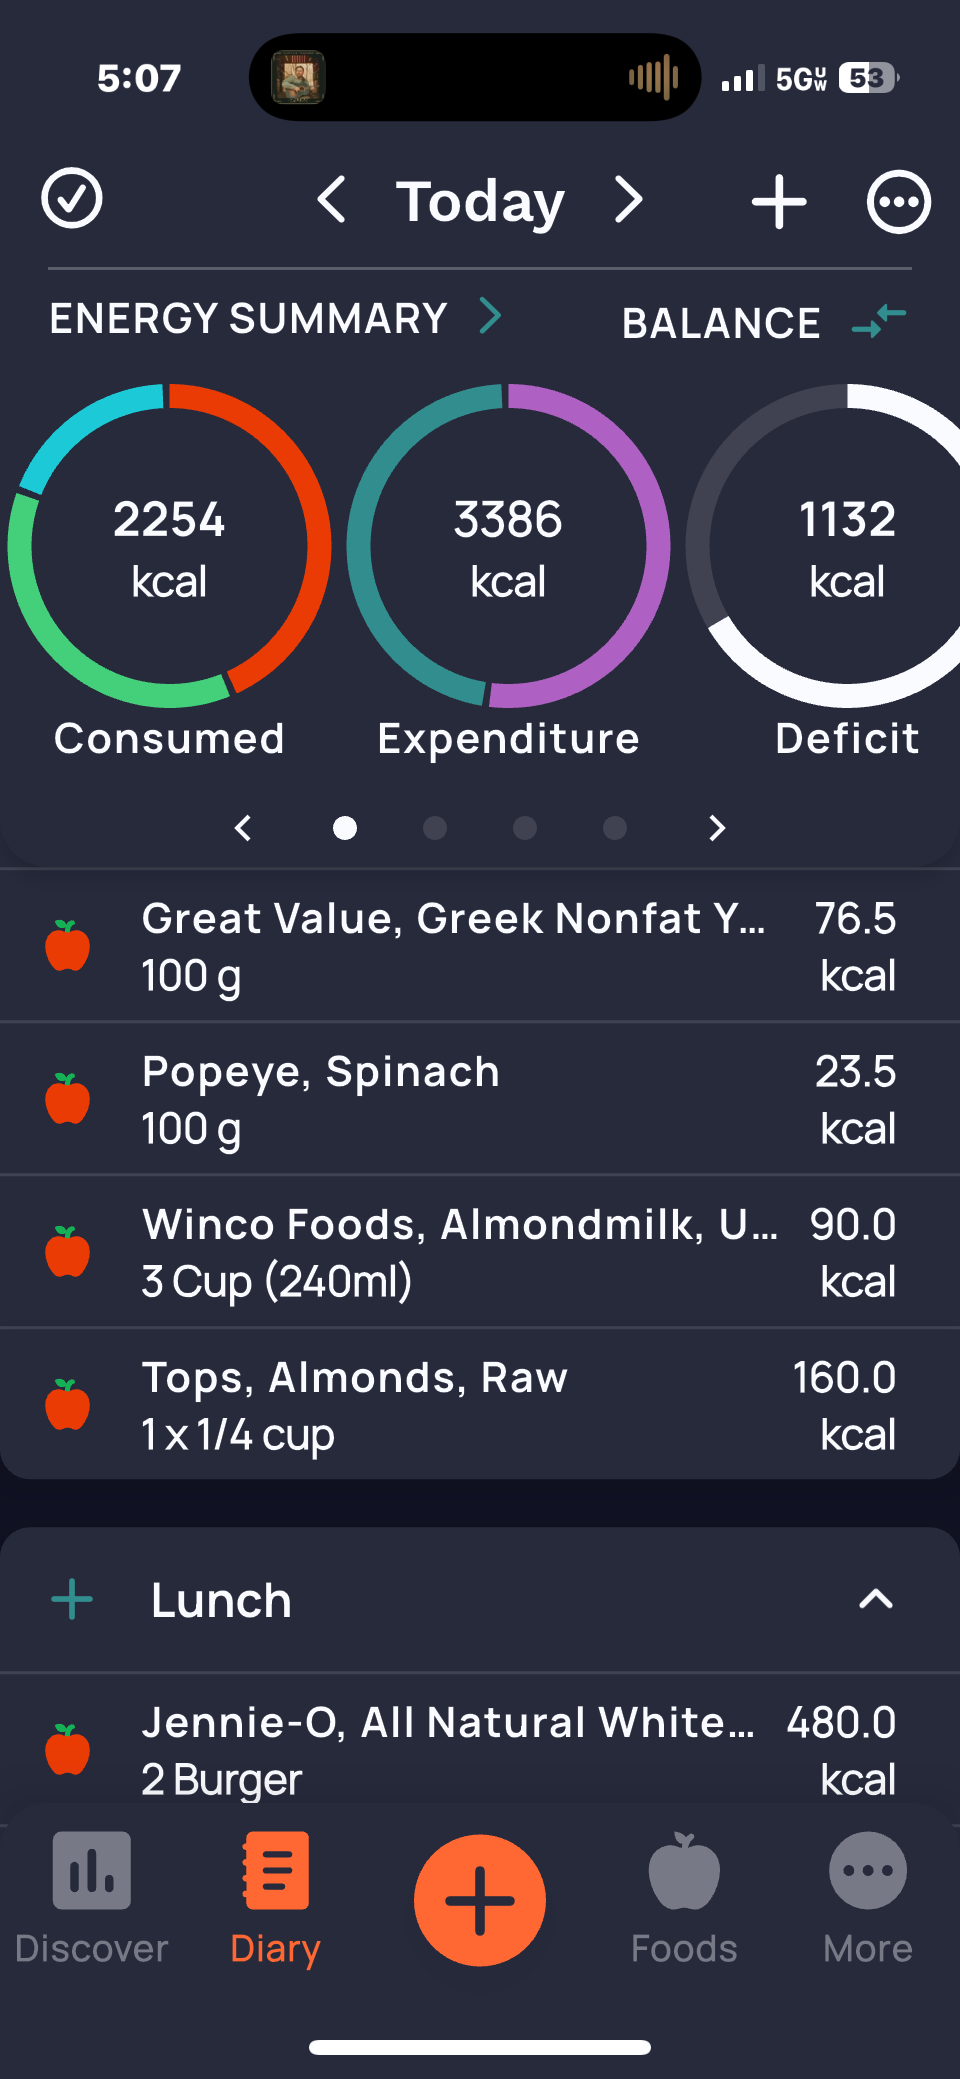This screenshot has height=2079, width=960.
Task: Go to previous day with left chevron
Action: click(x=332, y=200)
